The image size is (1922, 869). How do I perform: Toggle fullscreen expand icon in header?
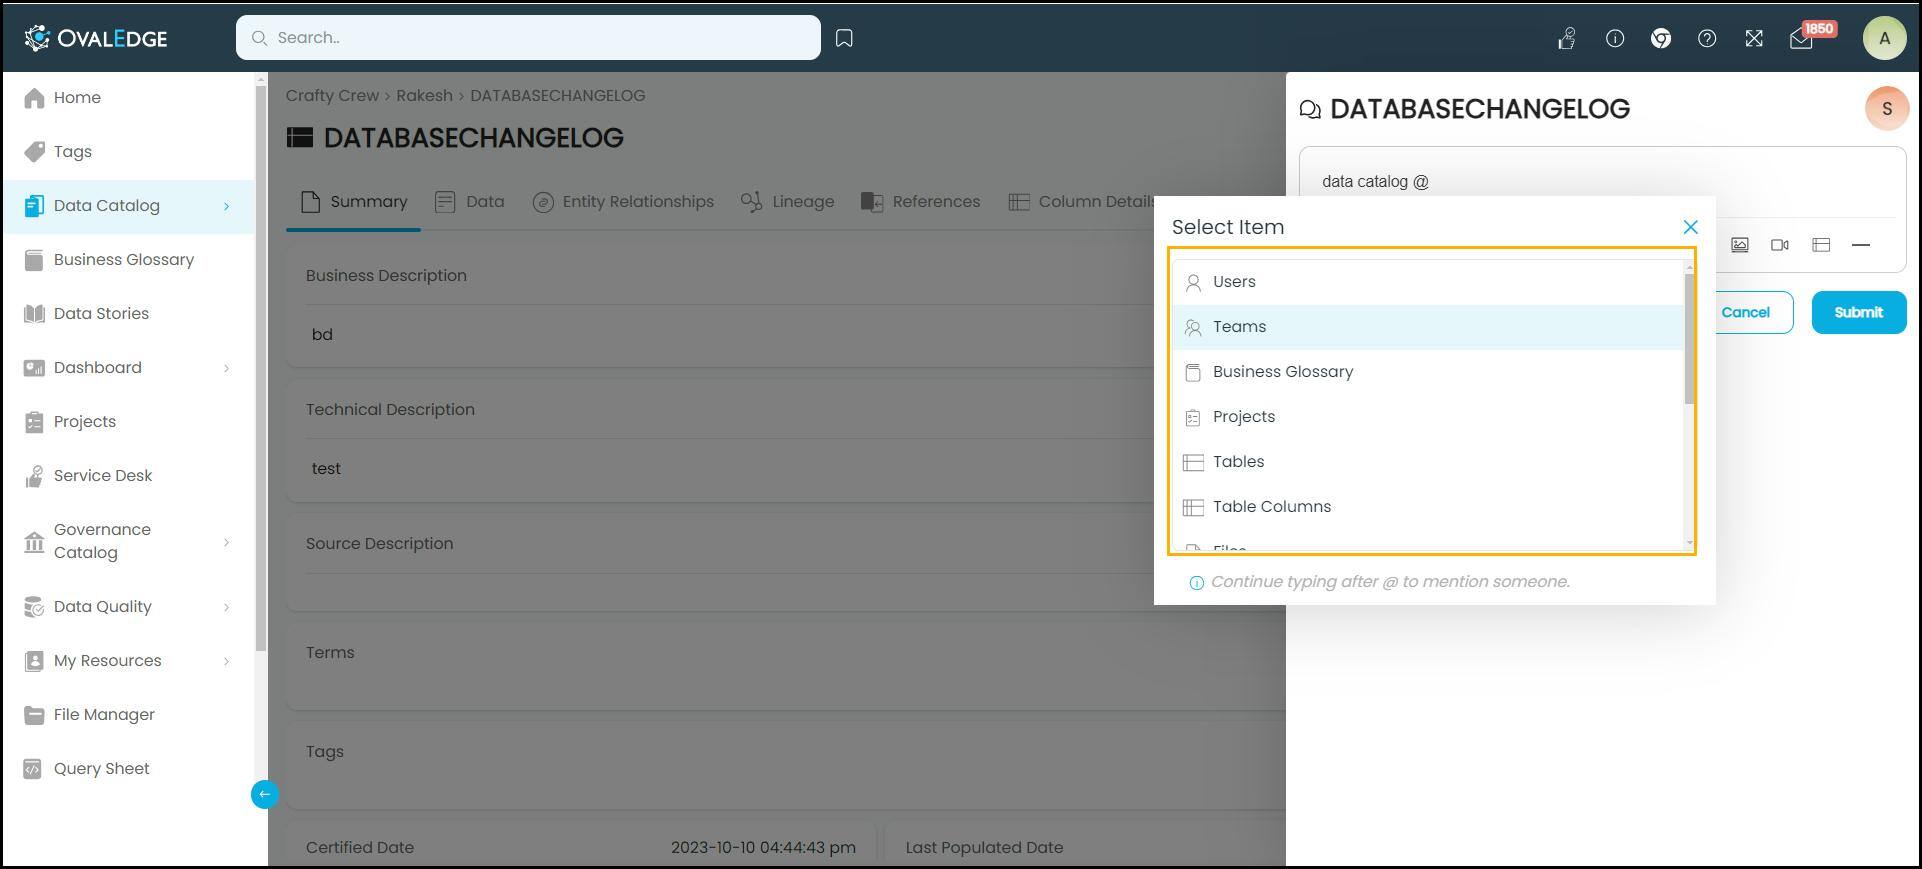(x=1754, y=38)
